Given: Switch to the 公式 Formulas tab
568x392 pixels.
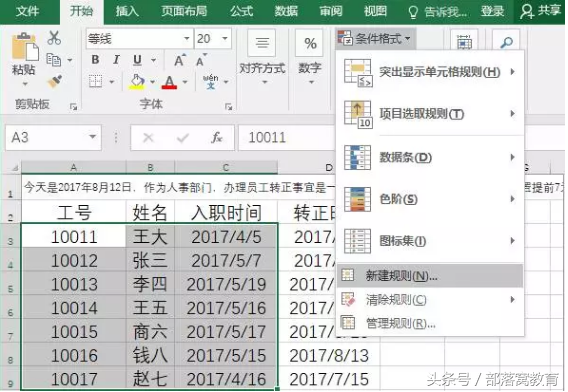Looking at the screenshot, I should 241,11.
